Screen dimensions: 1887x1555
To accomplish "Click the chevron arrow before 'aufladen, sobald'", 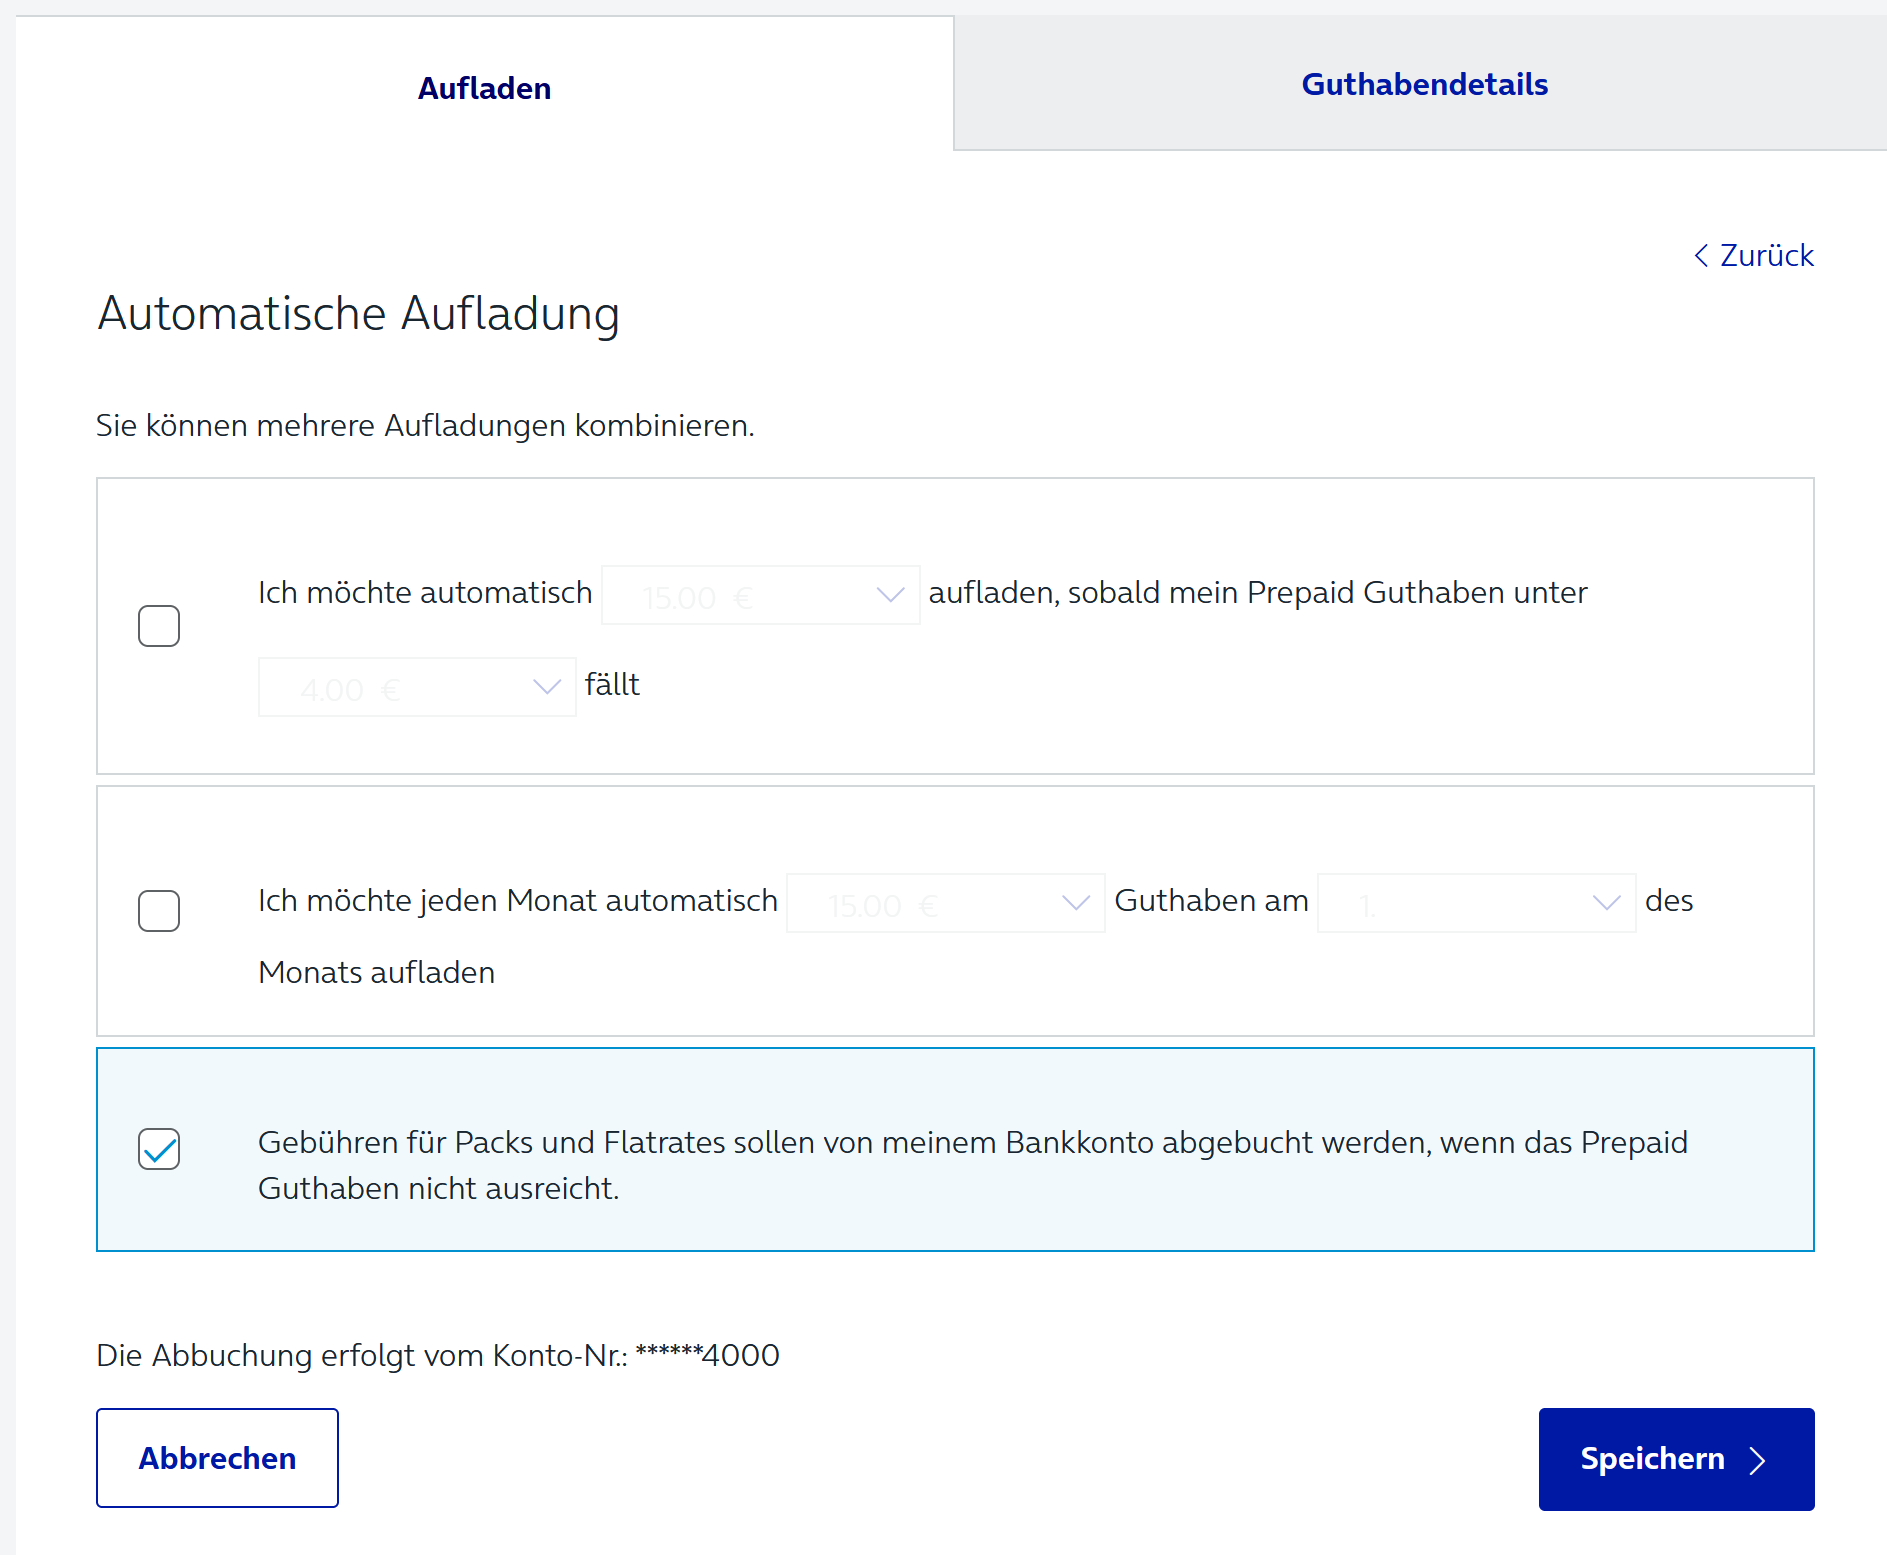I will [x=890, y=595].
